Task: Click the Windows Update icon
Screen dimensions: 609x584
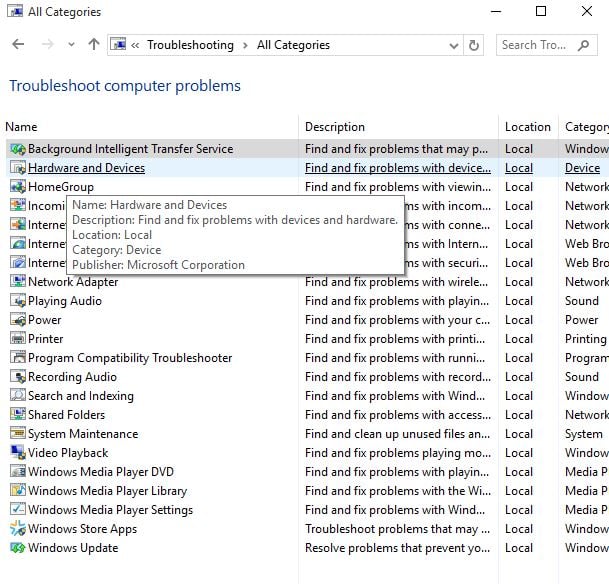Action: point(18,548)
